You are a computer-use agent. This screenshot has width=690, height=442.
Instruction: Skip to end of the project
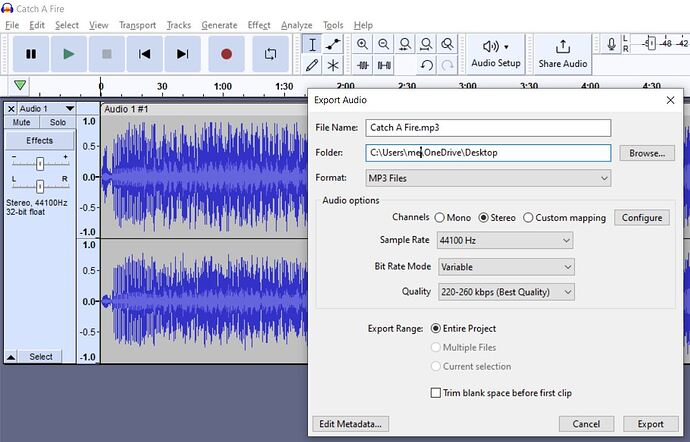(x=182, y=54)
